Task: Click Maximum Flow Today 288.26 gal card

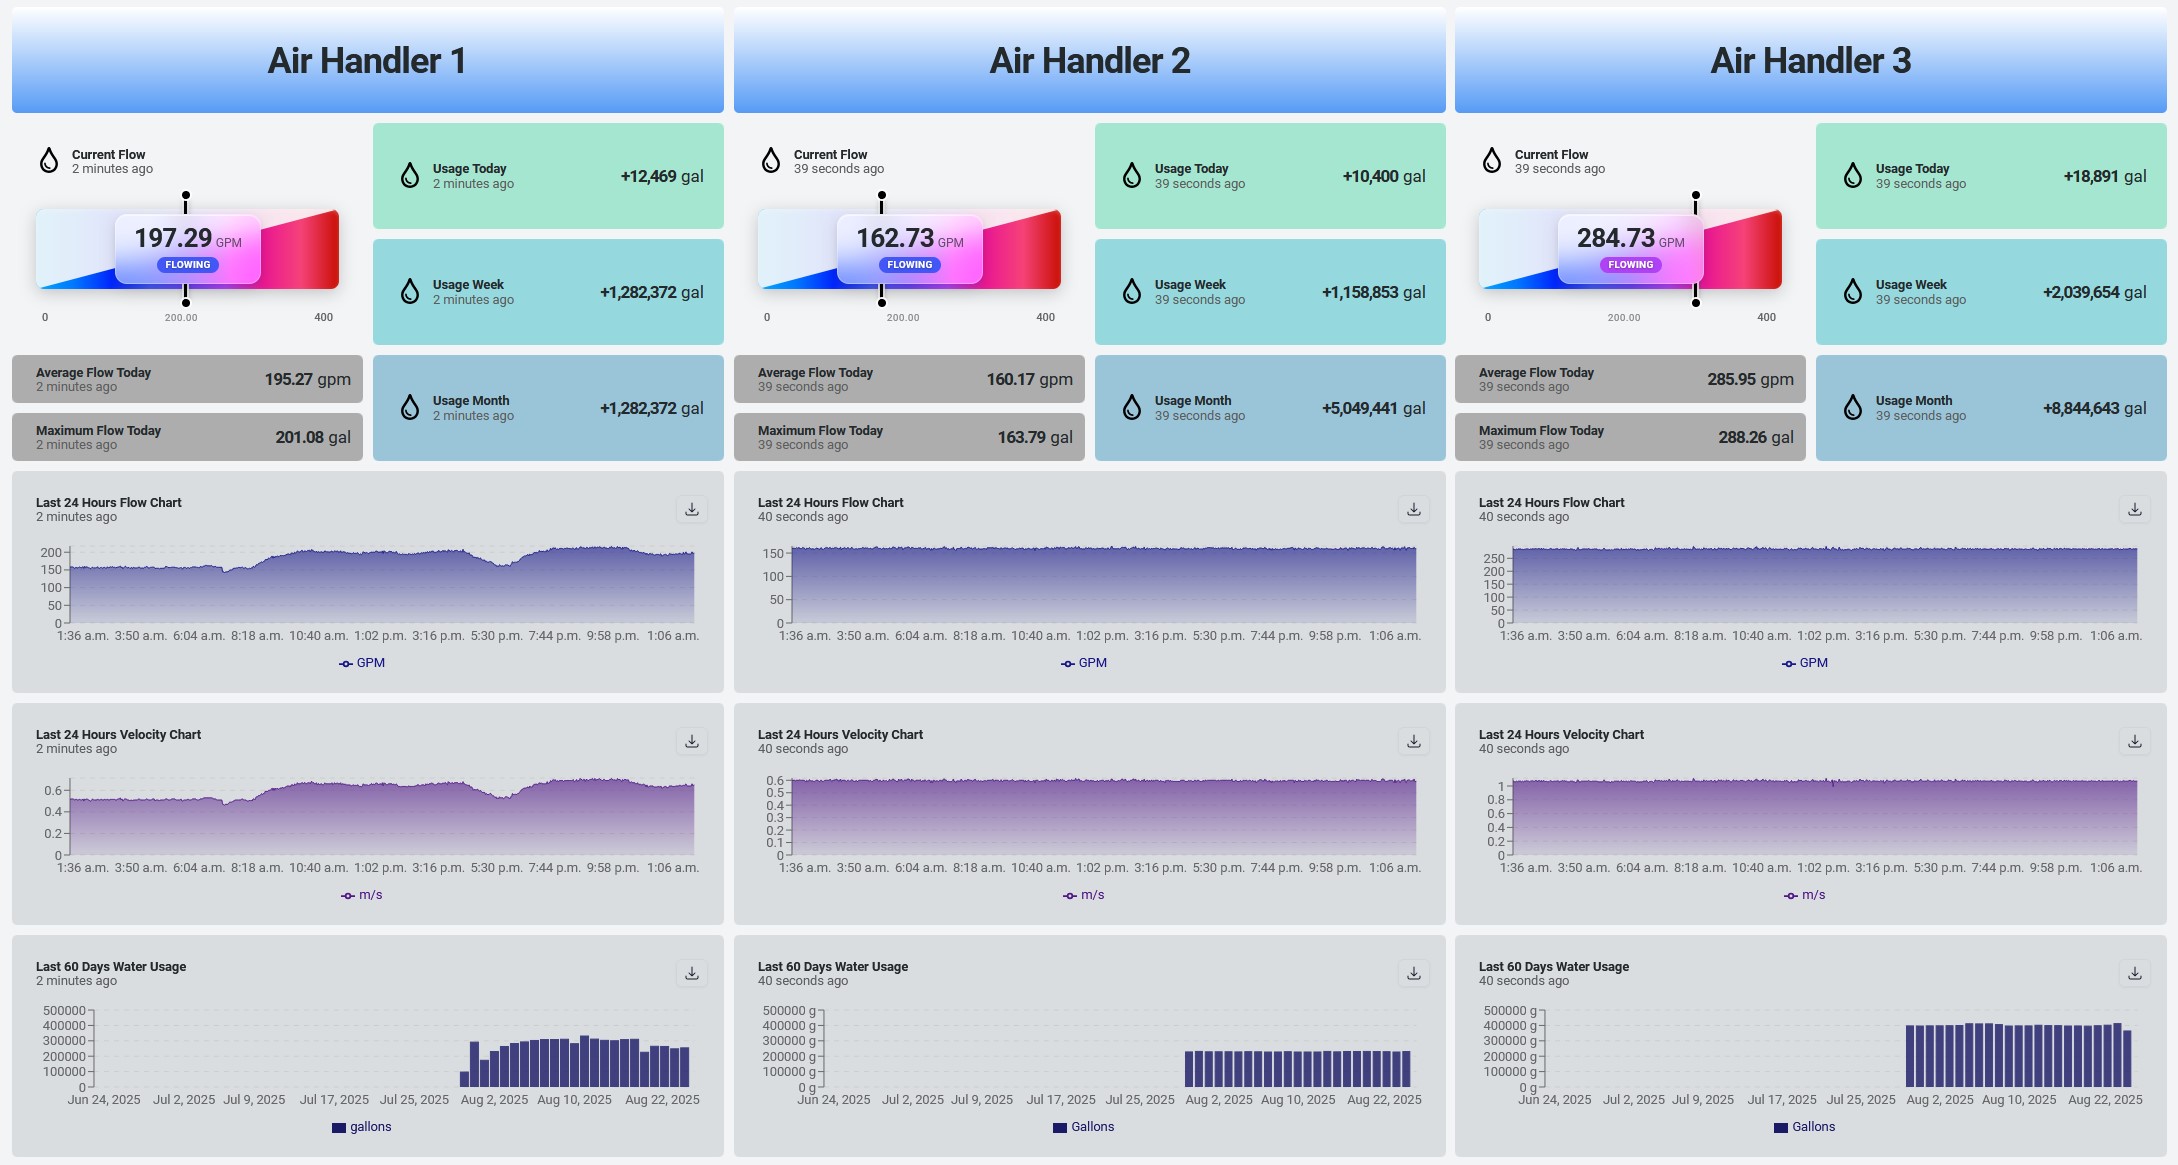Action: [1630, 437]
